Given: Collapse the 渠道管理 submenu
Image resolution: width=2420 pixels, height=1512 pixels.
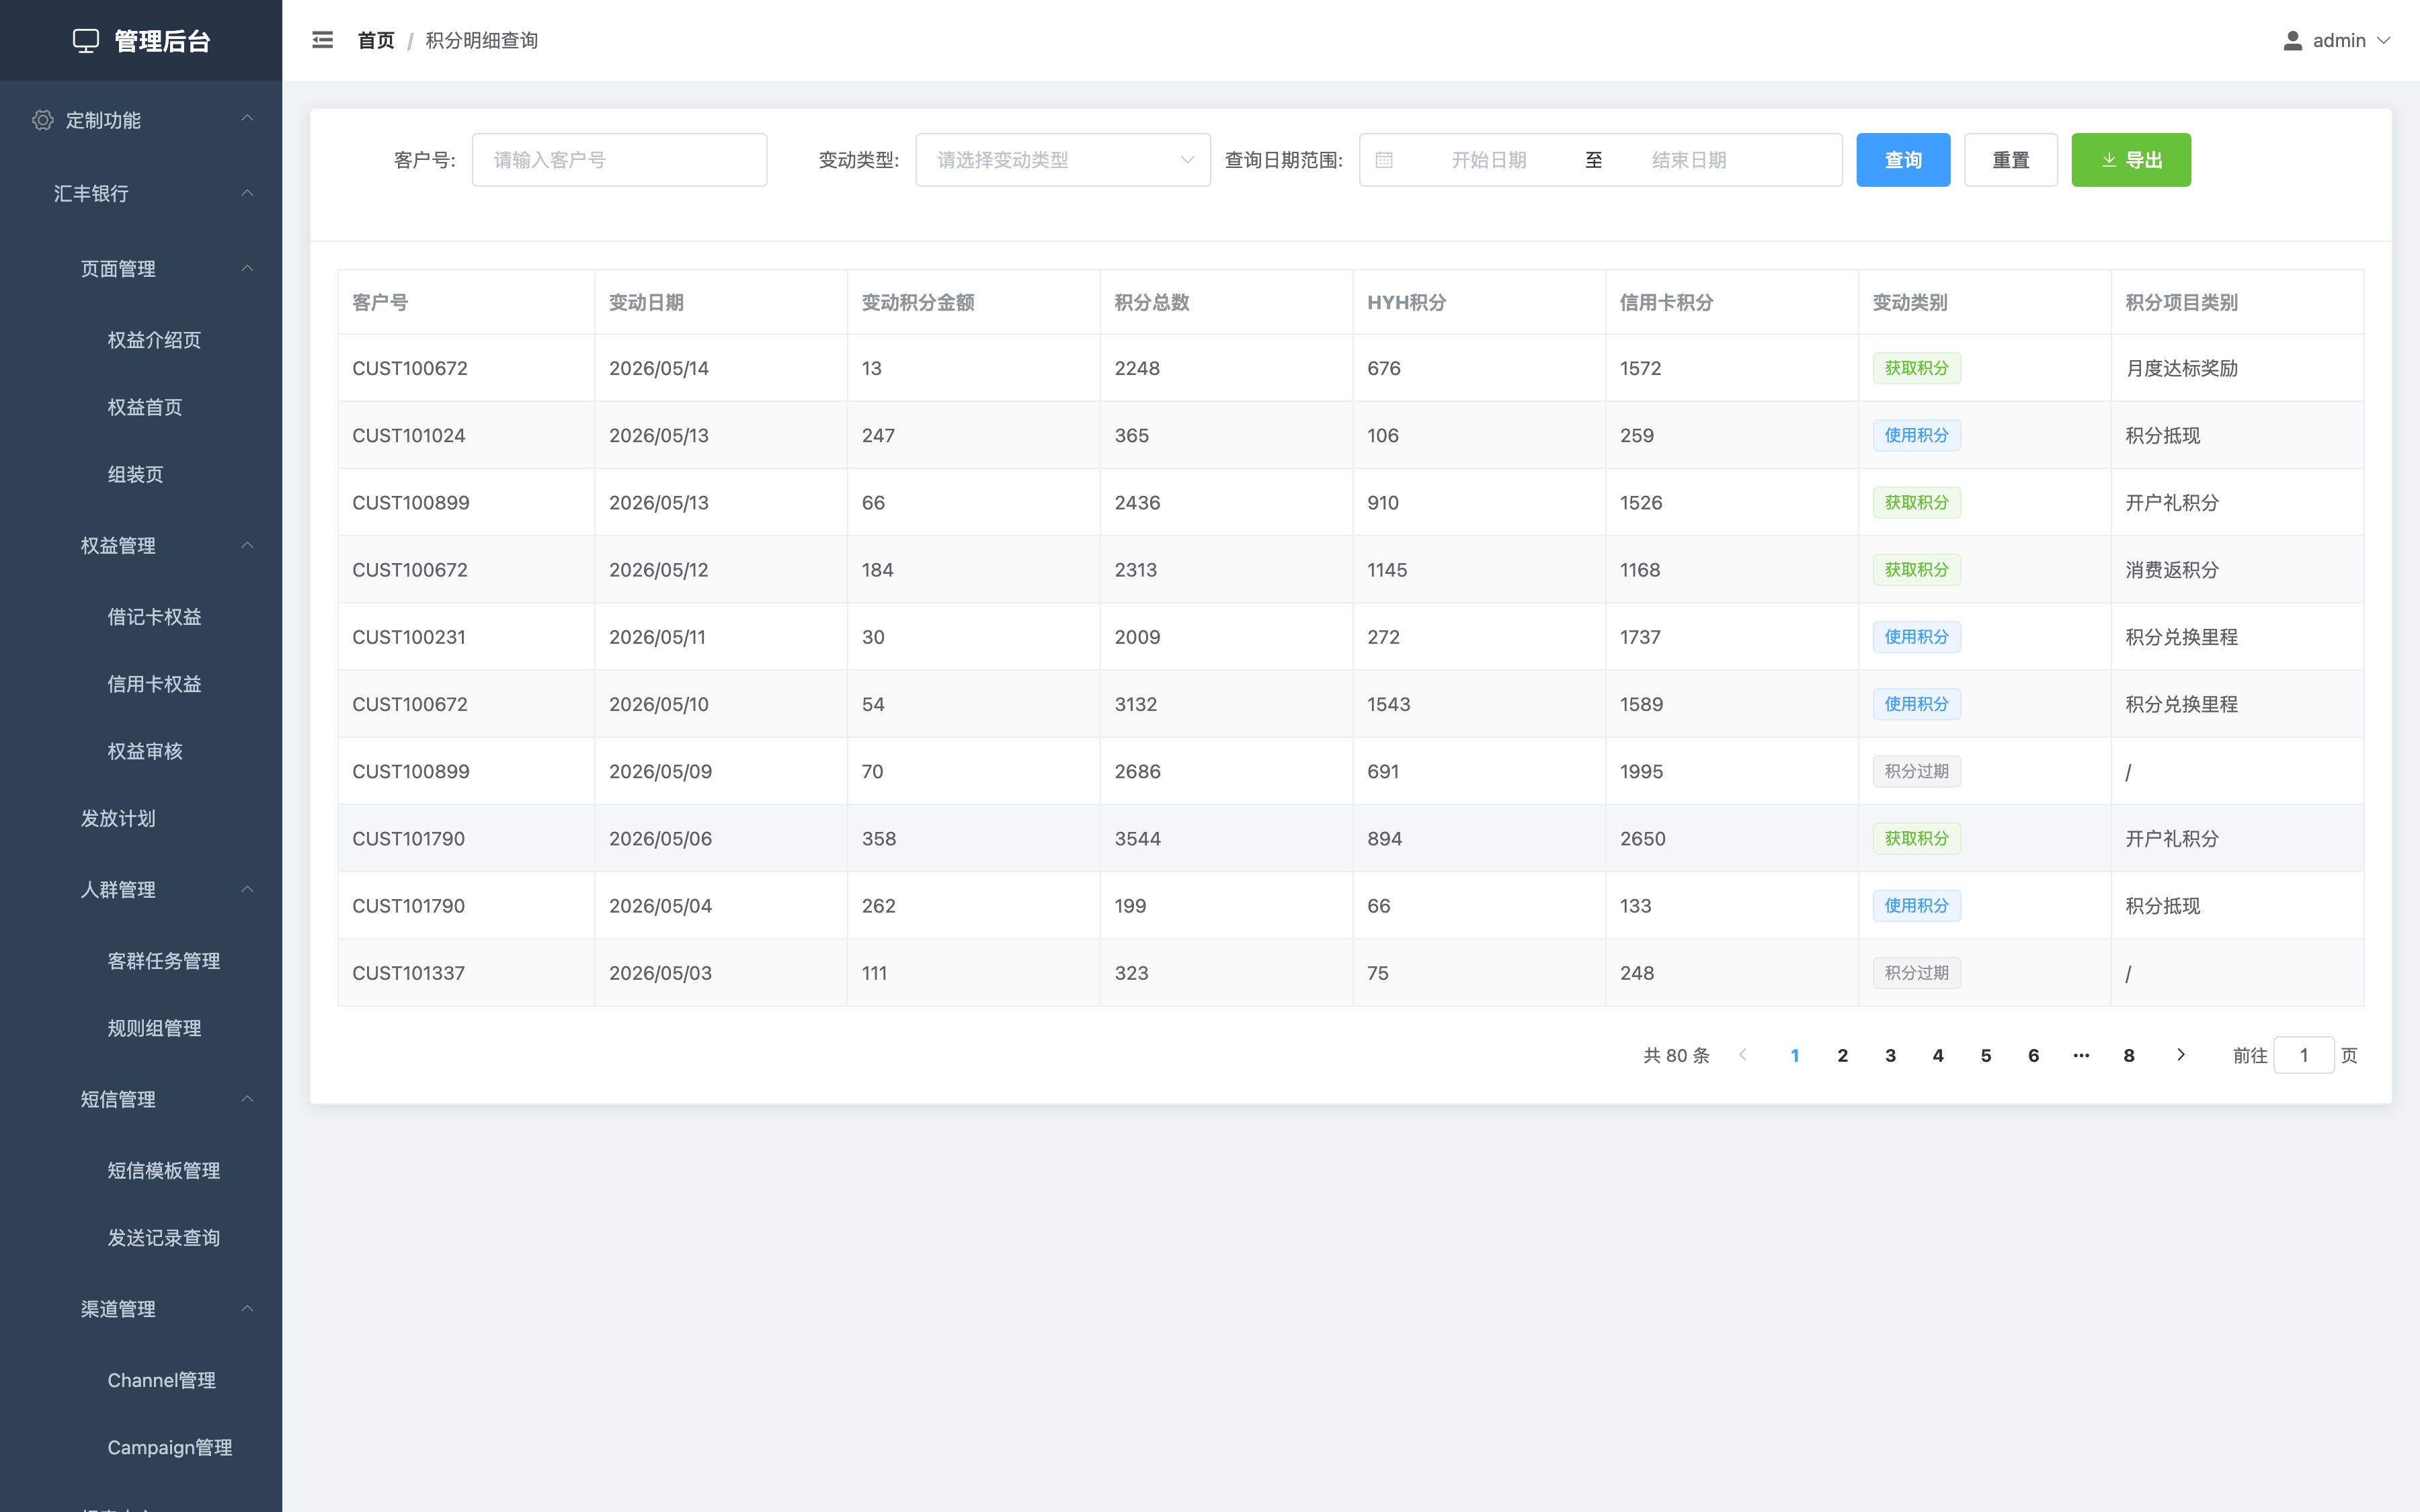Looking at the screenshot, I should coord(247,1309).
